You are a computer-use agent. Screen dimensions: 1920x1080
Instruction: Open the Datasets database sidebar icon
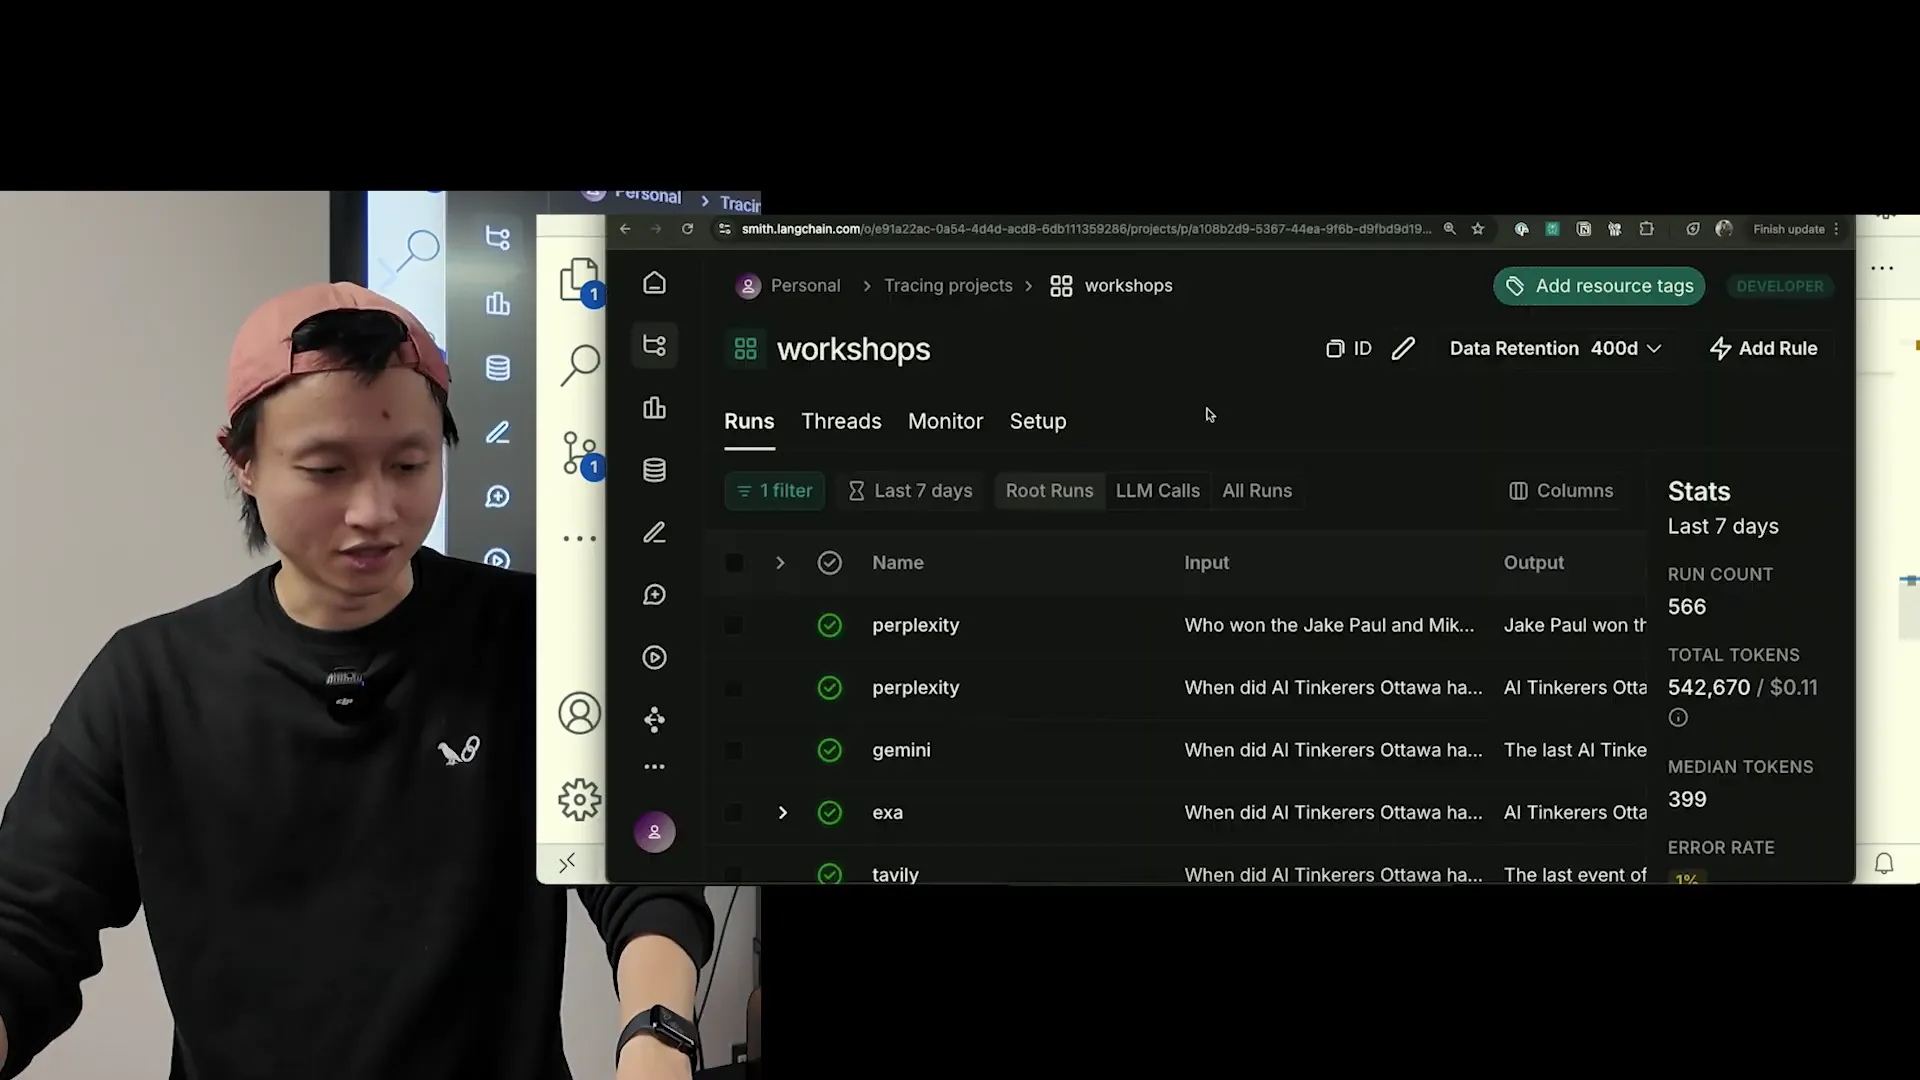click(x=654, y=470)
